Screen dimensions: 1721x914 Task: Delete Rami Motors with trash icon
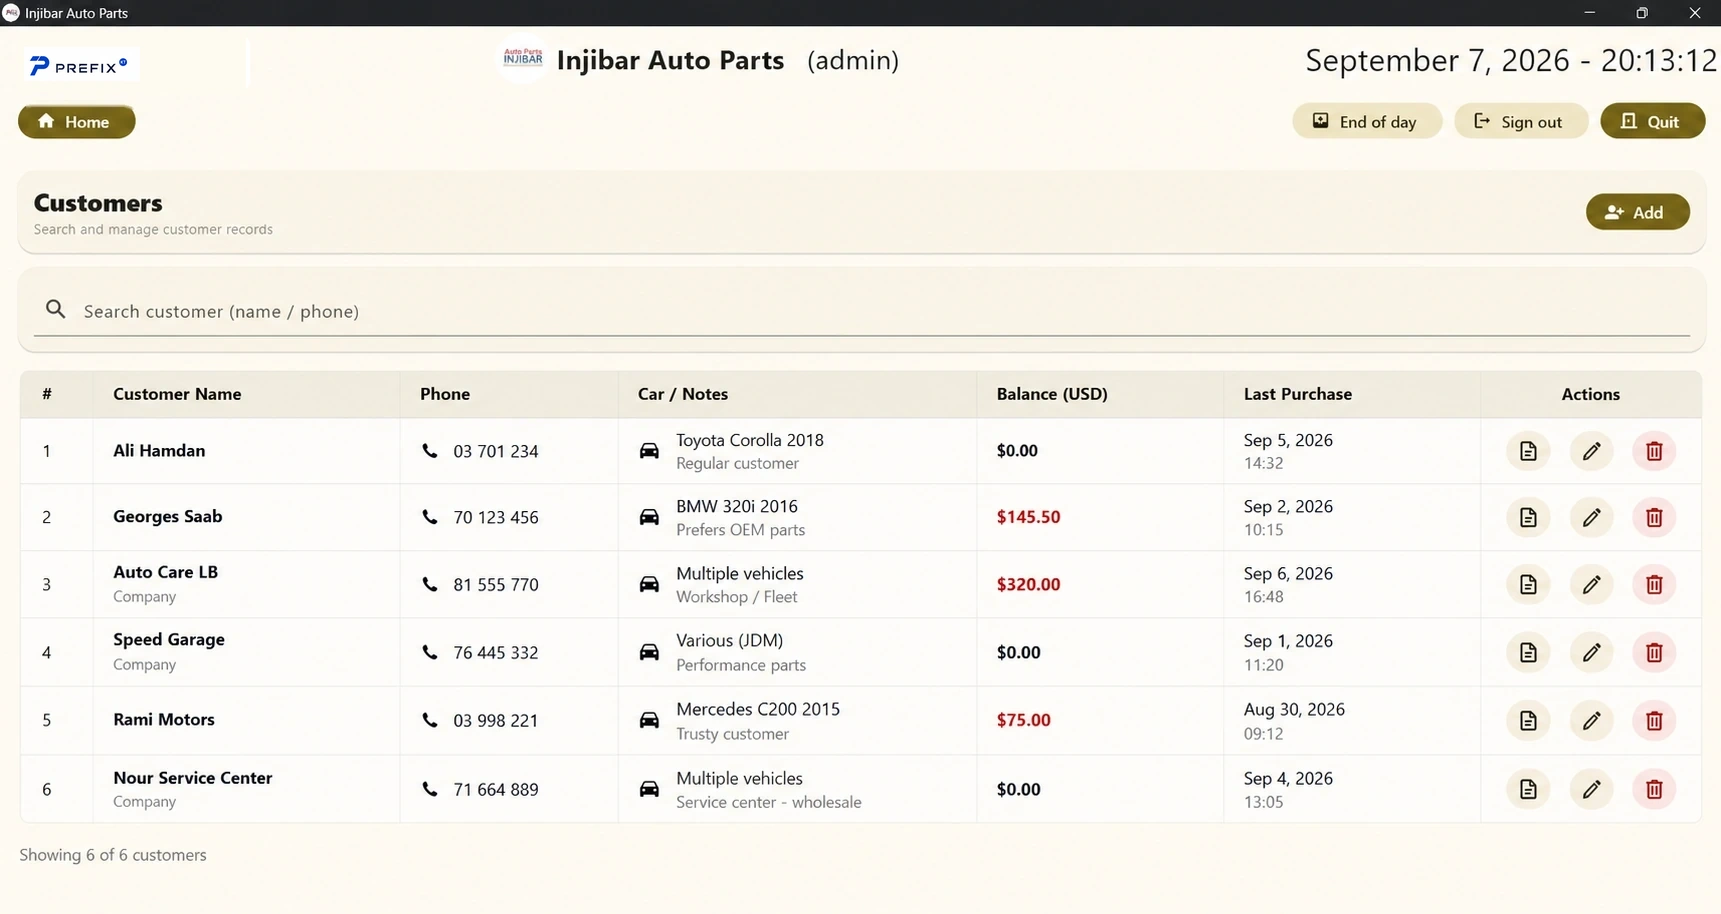1654,720
